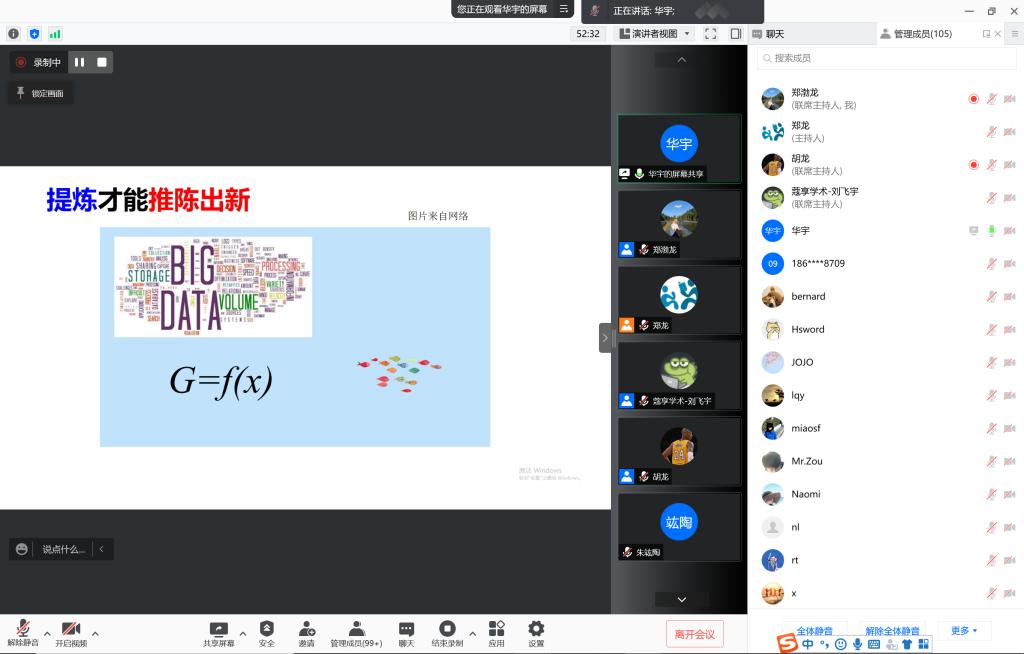Unmute microphone via 解除静音 button
The width and height of the screenshot is (1024, 654).
click(22, 629)
